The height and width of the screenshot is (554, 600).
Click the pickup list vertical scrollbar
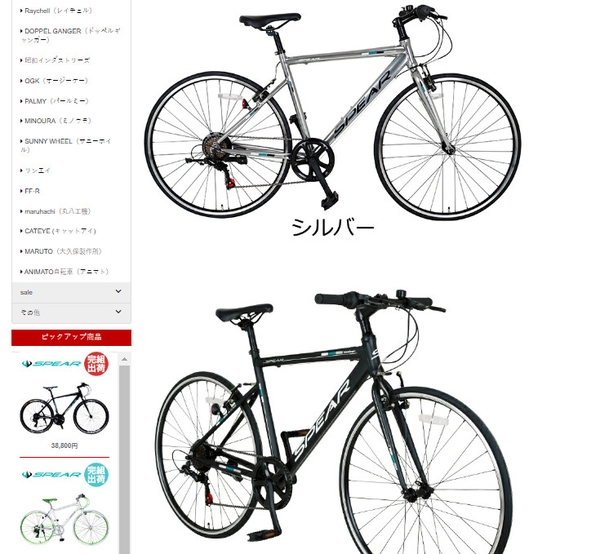point(124,459)
